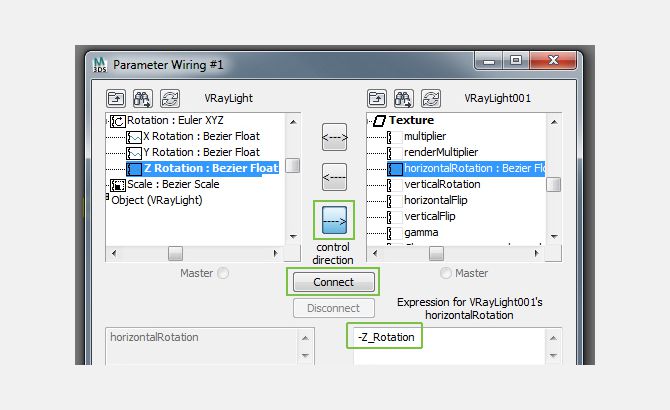Minimize the Parameter Wiring window

(489, 60)
